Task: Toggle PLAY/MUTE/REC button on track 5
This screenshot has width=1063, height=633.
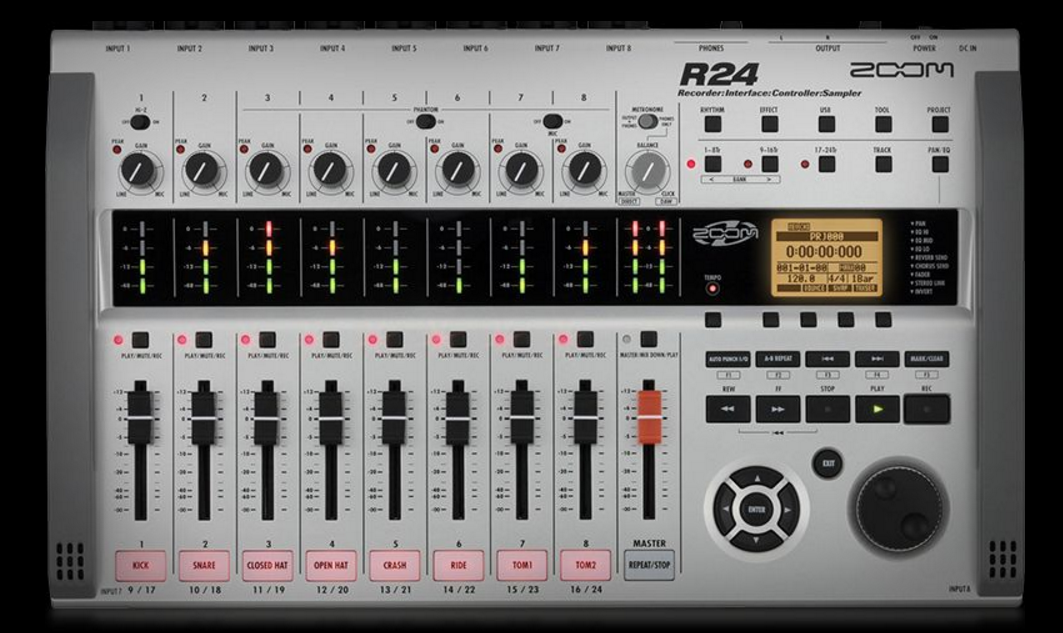Action: click(x=394, y=340)
